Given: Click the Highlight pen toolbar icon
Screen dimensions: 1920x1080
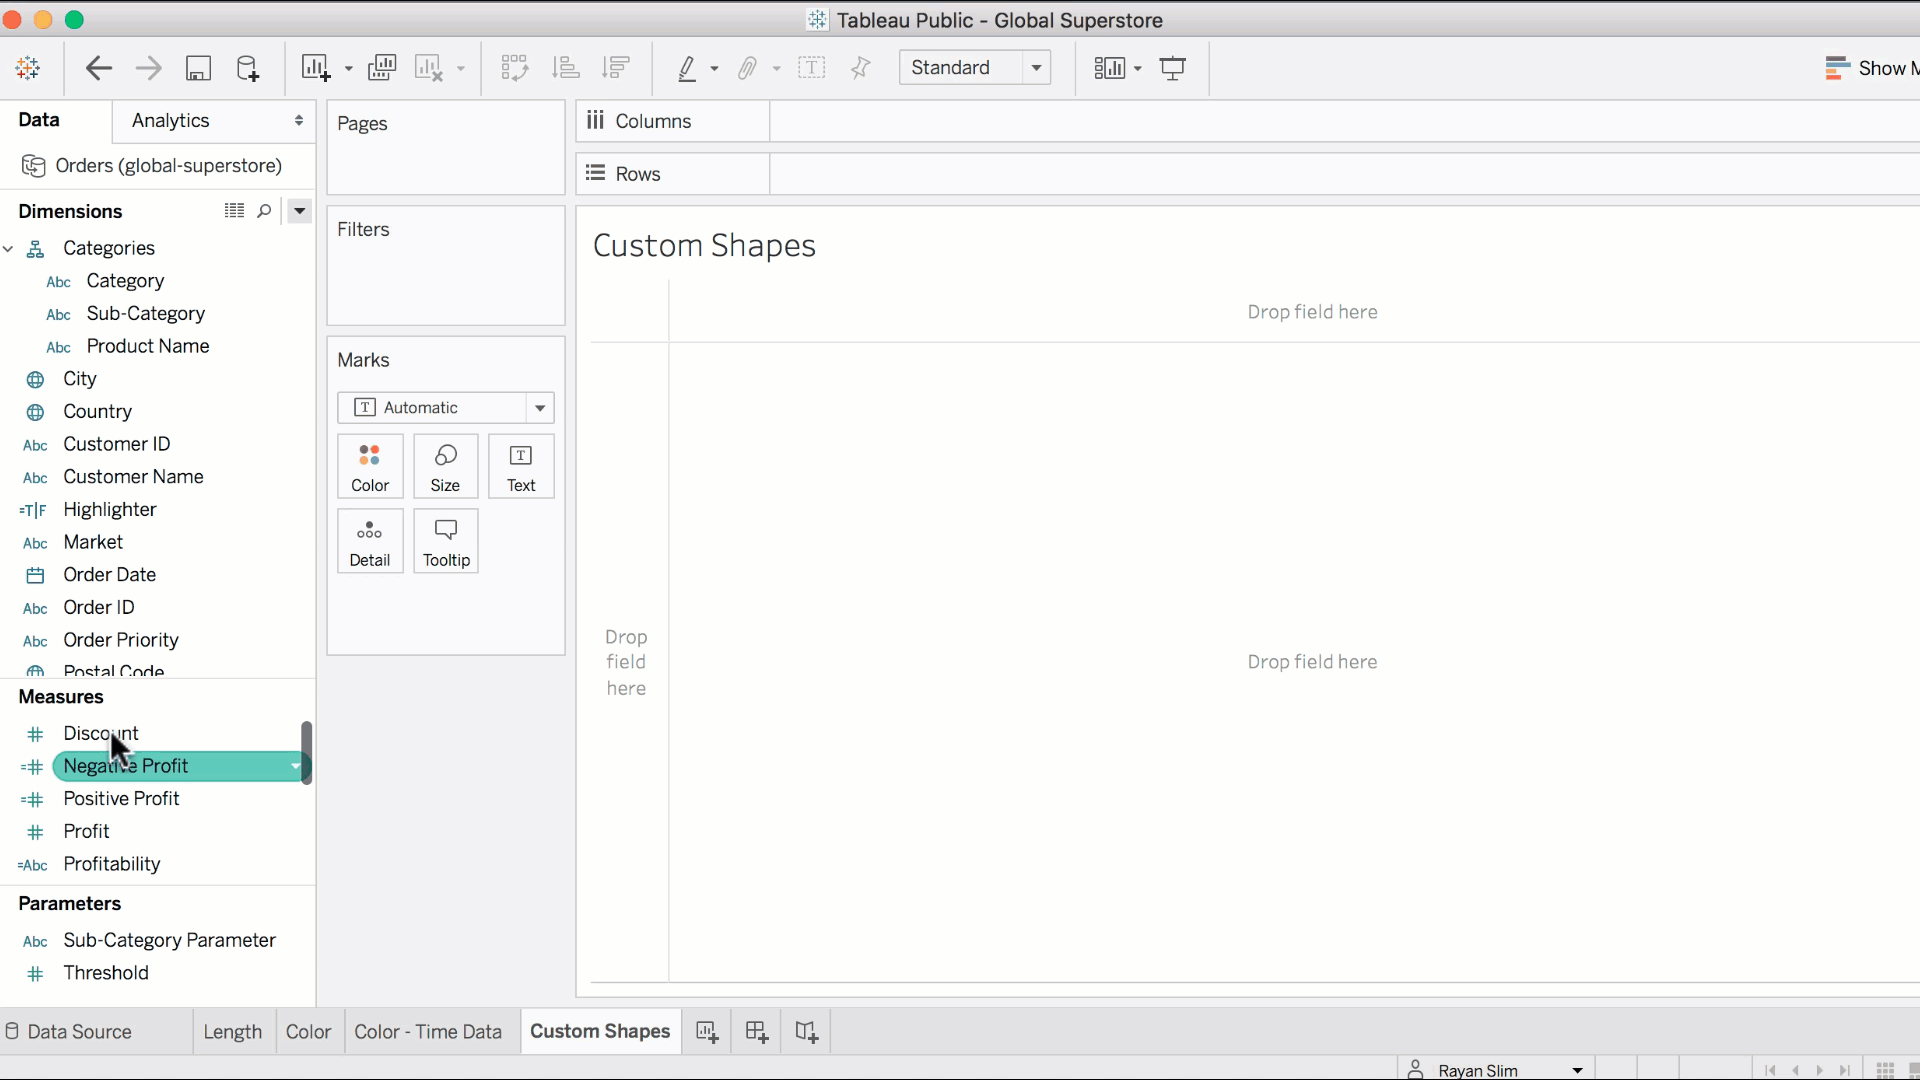Looking at the screenshot, I should click(x=687, y=68).
